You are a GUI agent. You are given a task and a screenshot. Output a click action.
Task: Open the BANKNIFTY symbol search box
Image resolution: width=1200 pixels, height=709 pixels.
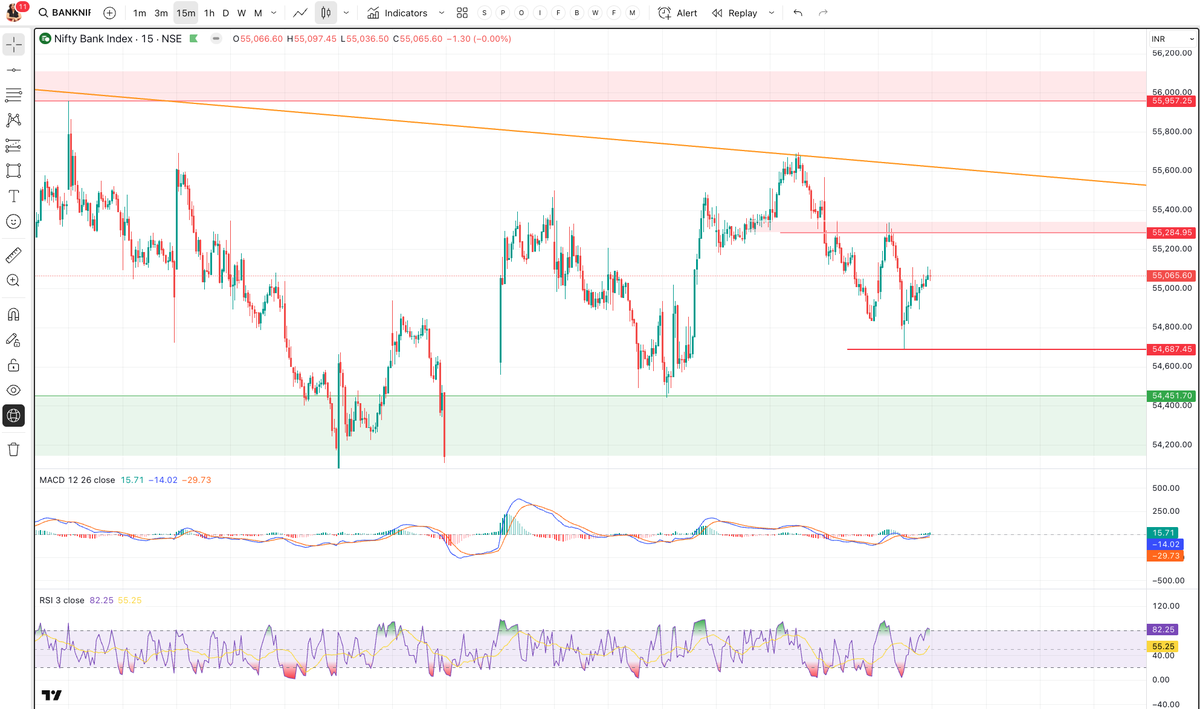point(64,13)
